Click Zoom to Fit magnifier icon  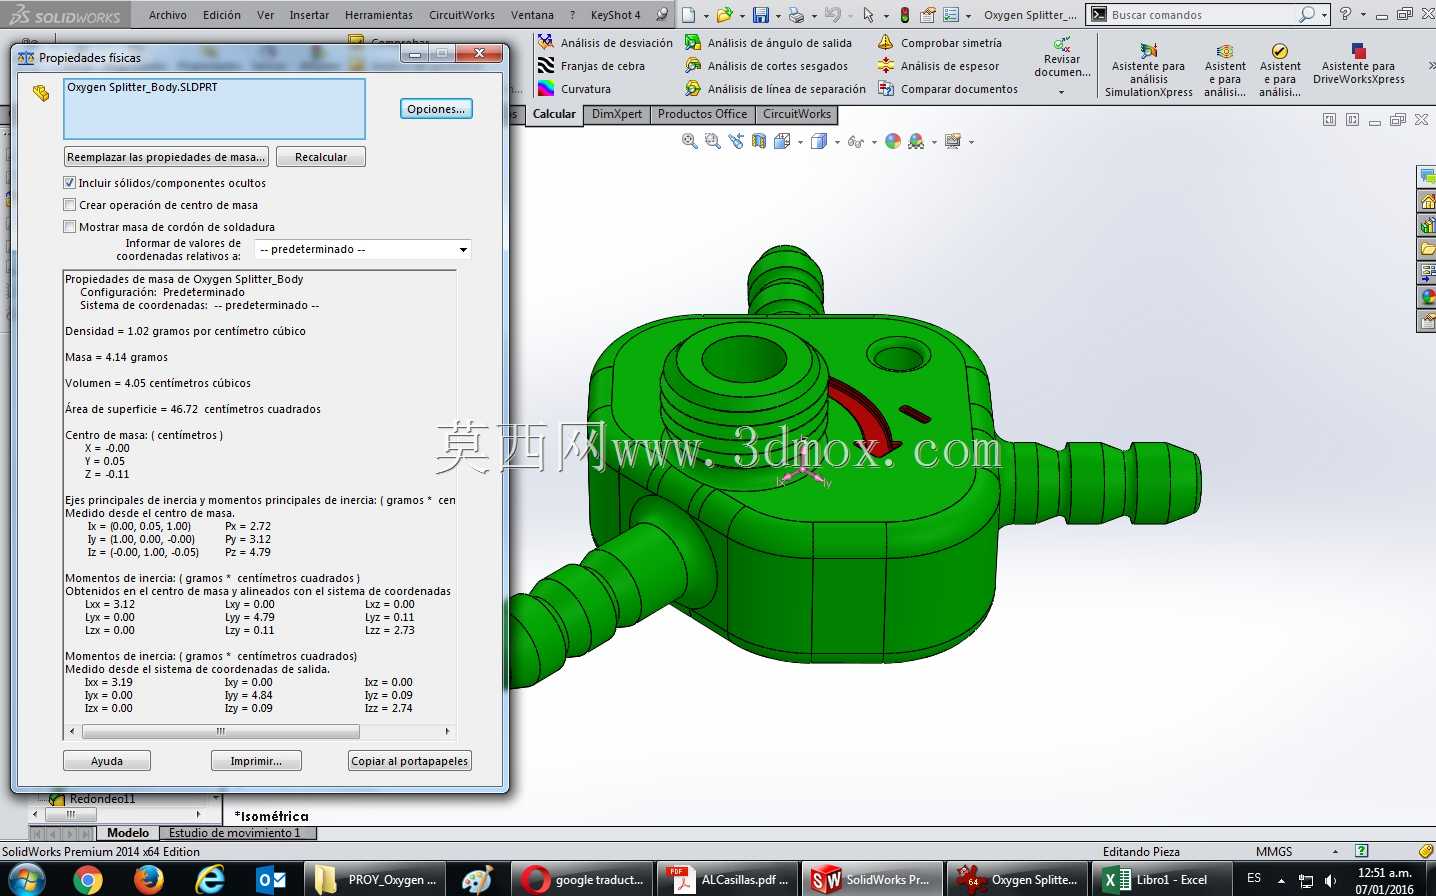click(690, 141)
